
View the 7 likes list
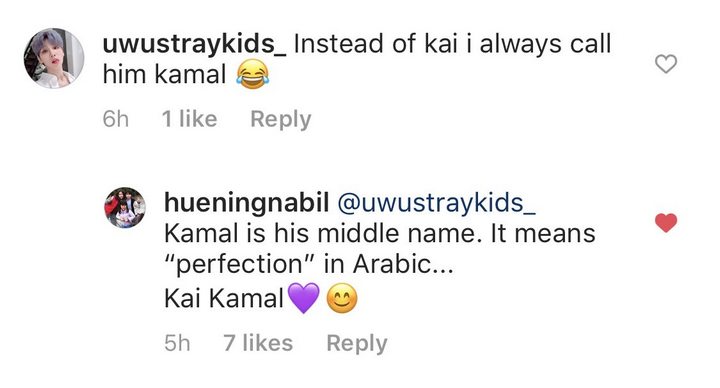(x=258, y=343)
